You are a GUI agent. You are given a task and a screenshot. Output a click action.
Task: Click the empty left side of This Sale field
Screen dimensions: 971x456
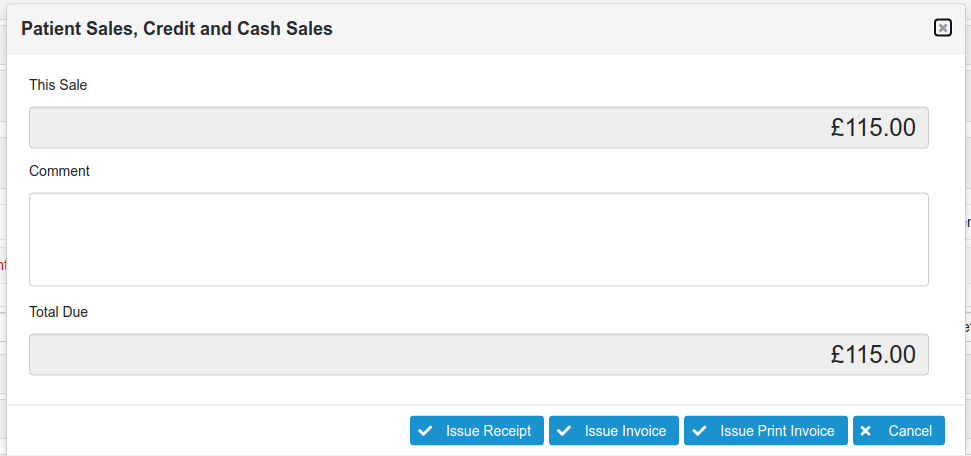[150, 128]
